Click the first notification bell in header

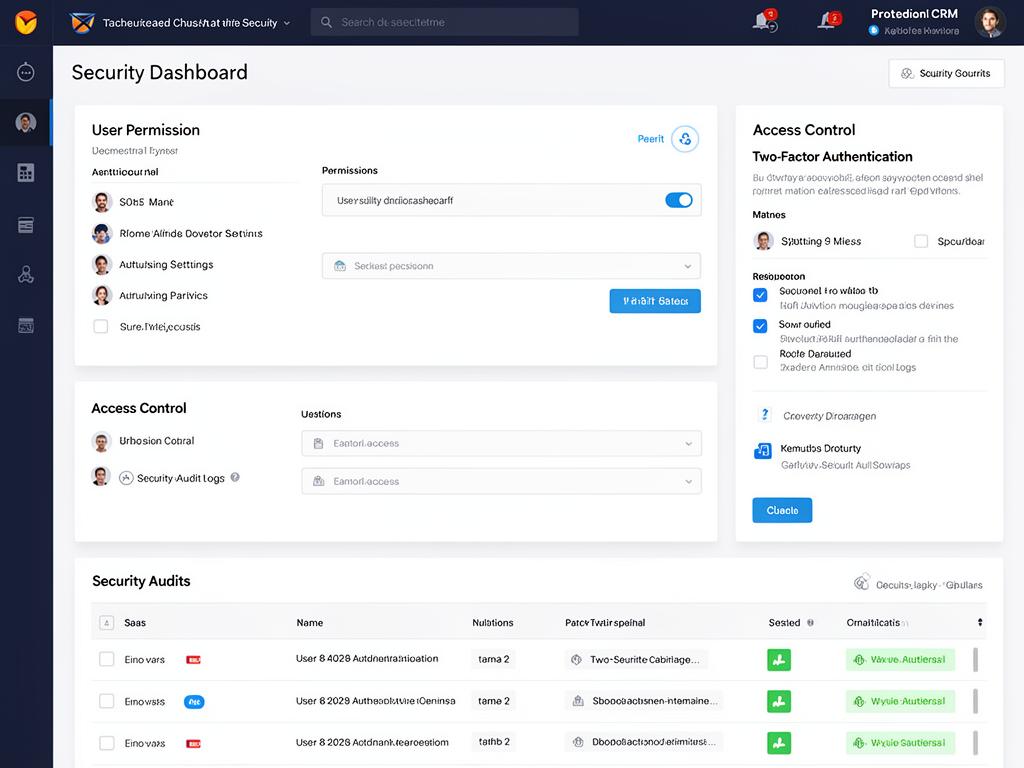762,21
